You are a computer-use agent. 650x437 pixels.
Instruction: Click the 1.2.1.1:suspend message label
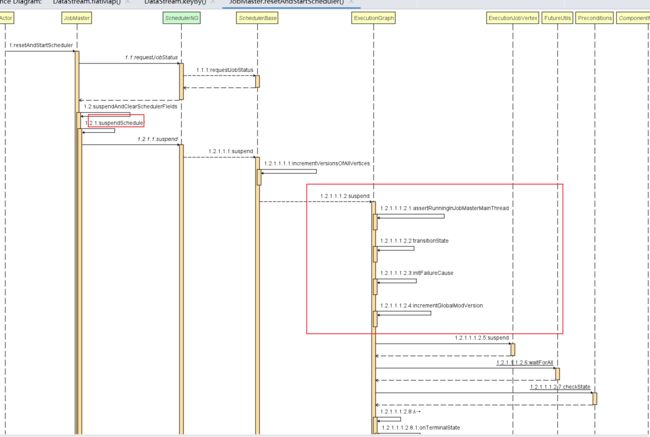click(158, 139)
